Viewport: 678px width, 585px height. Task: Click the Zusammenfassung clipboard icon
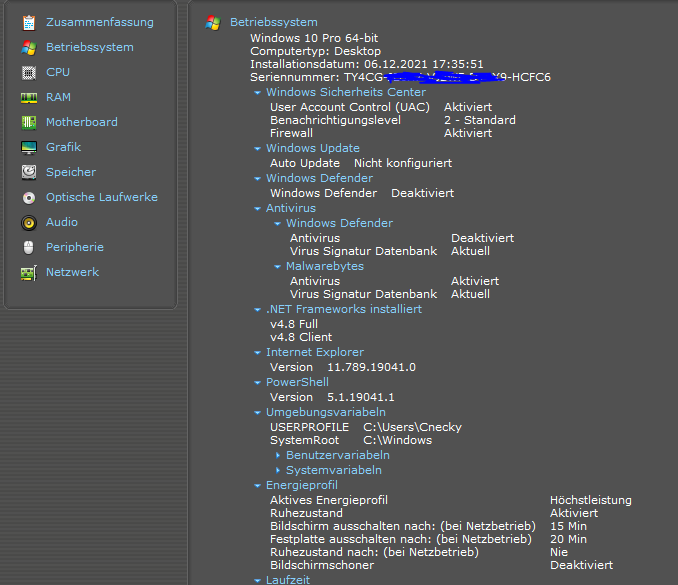29,22
